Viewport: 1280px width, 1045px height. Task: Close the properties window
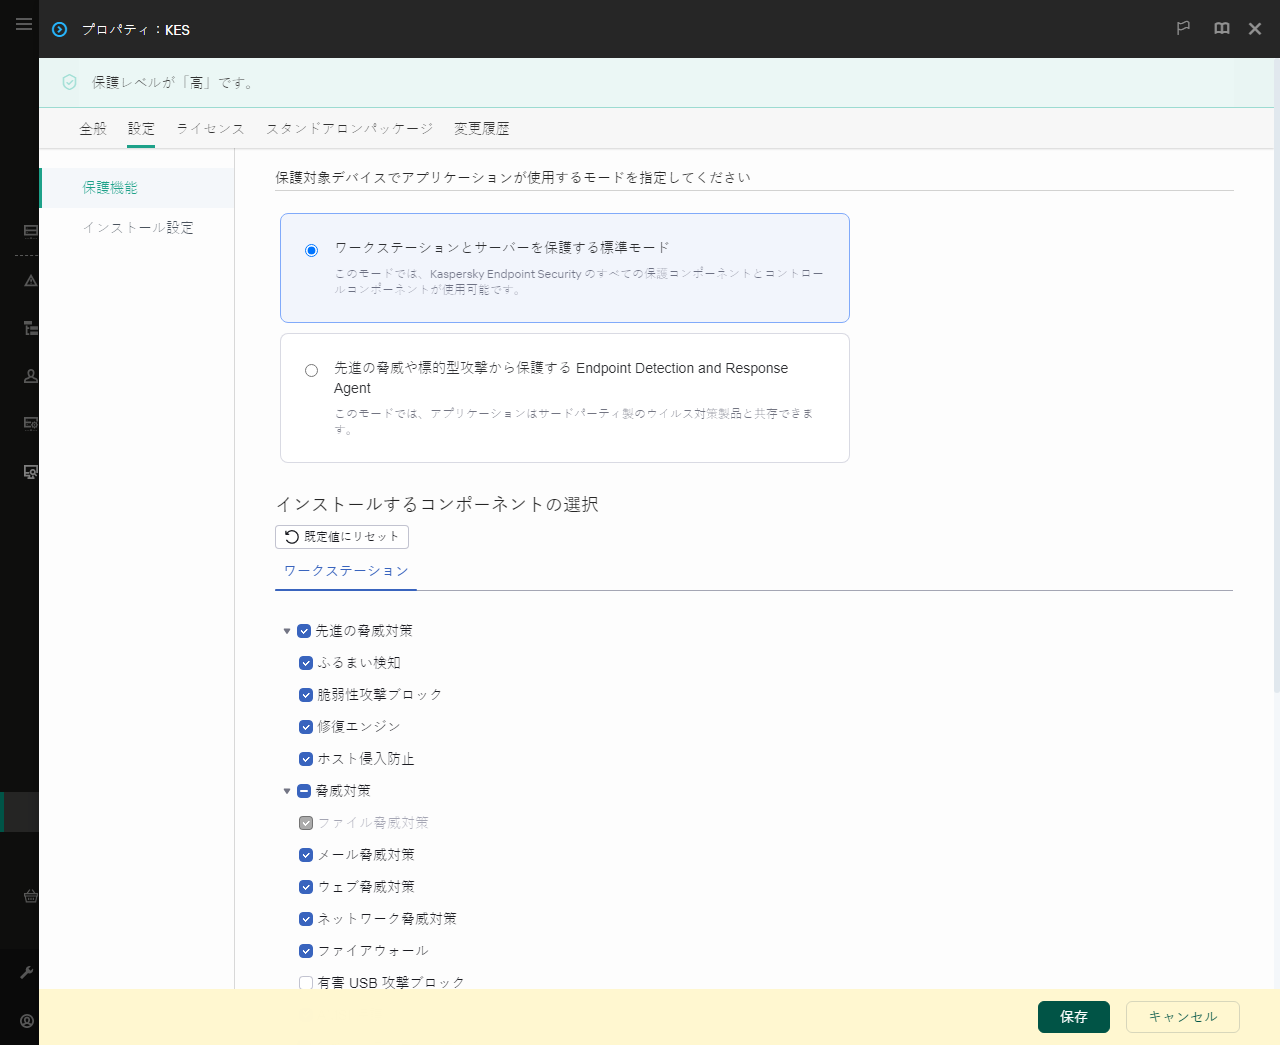coord(1255,29)
